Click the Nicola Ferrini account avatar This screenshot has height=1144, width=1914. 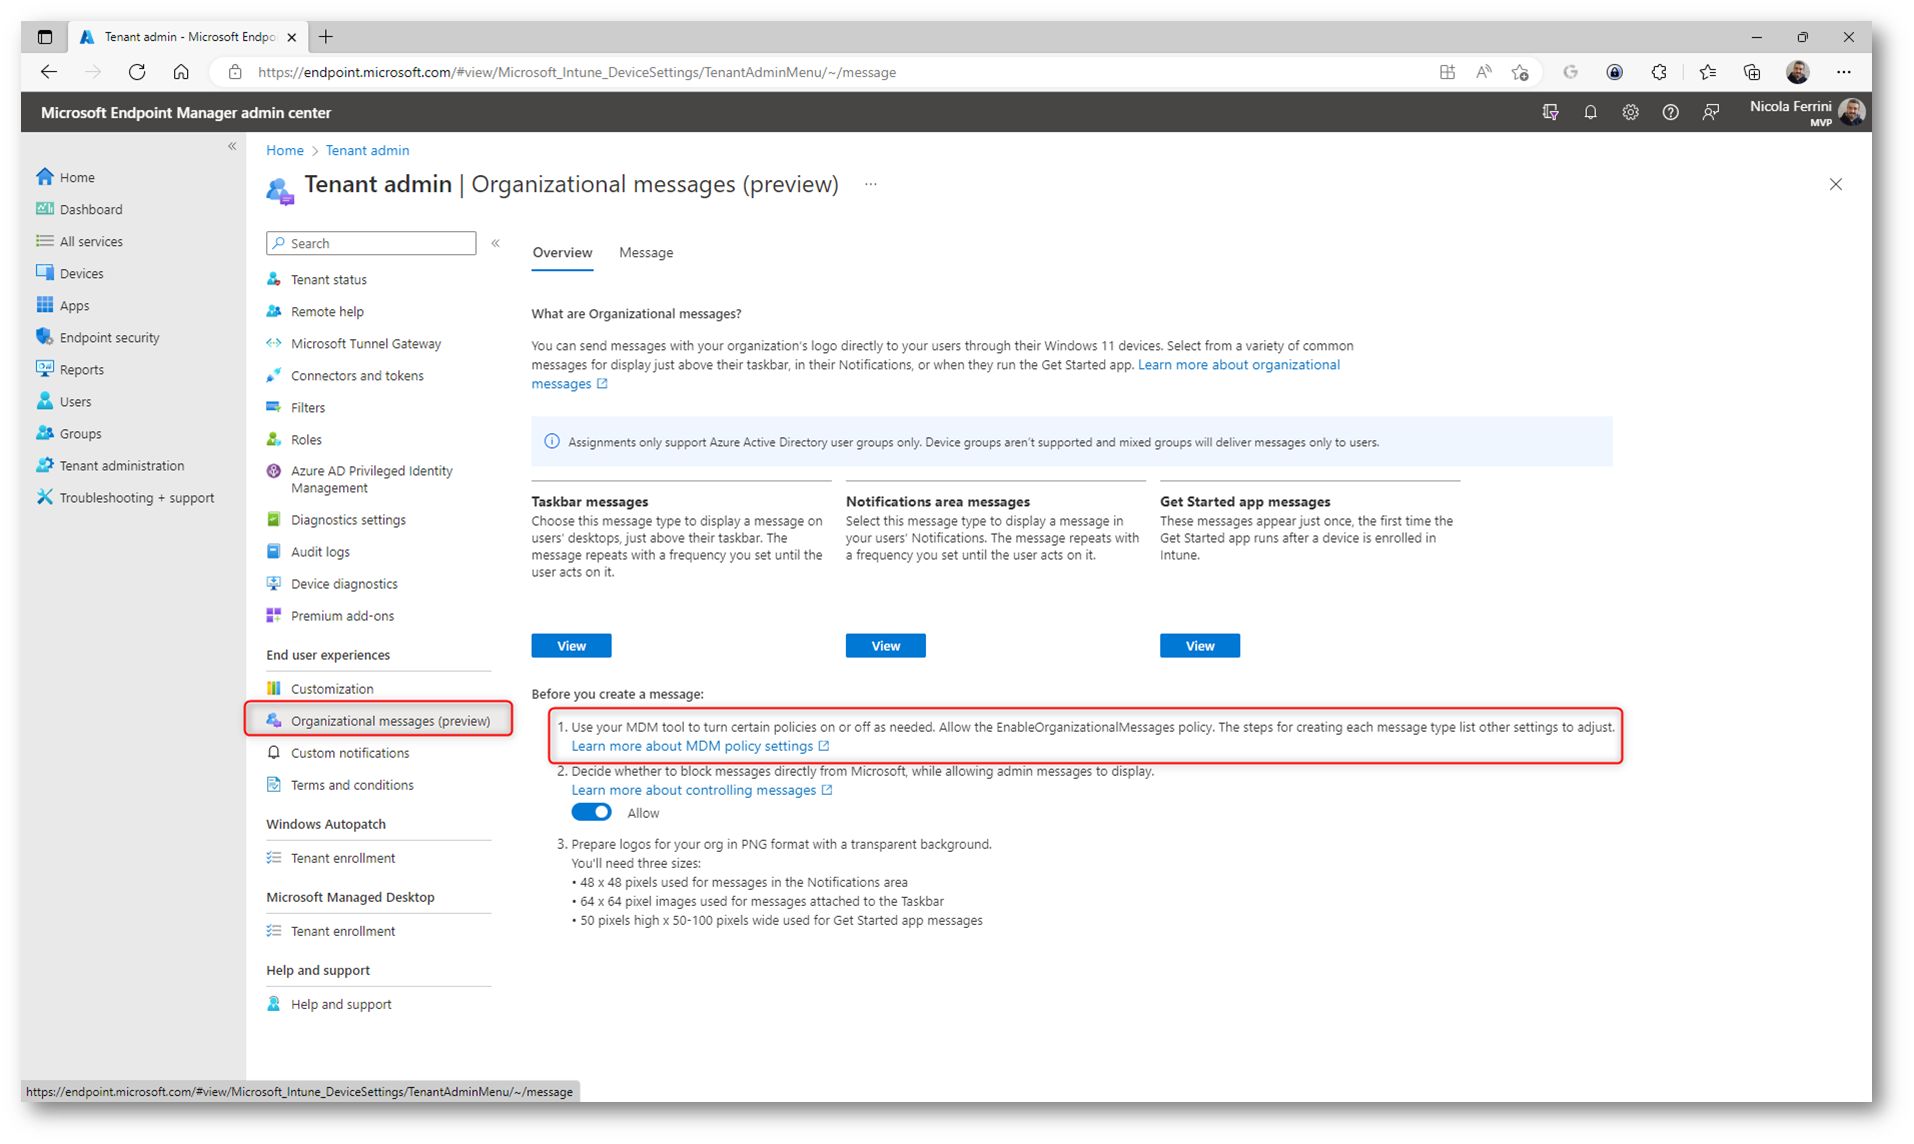coord(1851,112)
